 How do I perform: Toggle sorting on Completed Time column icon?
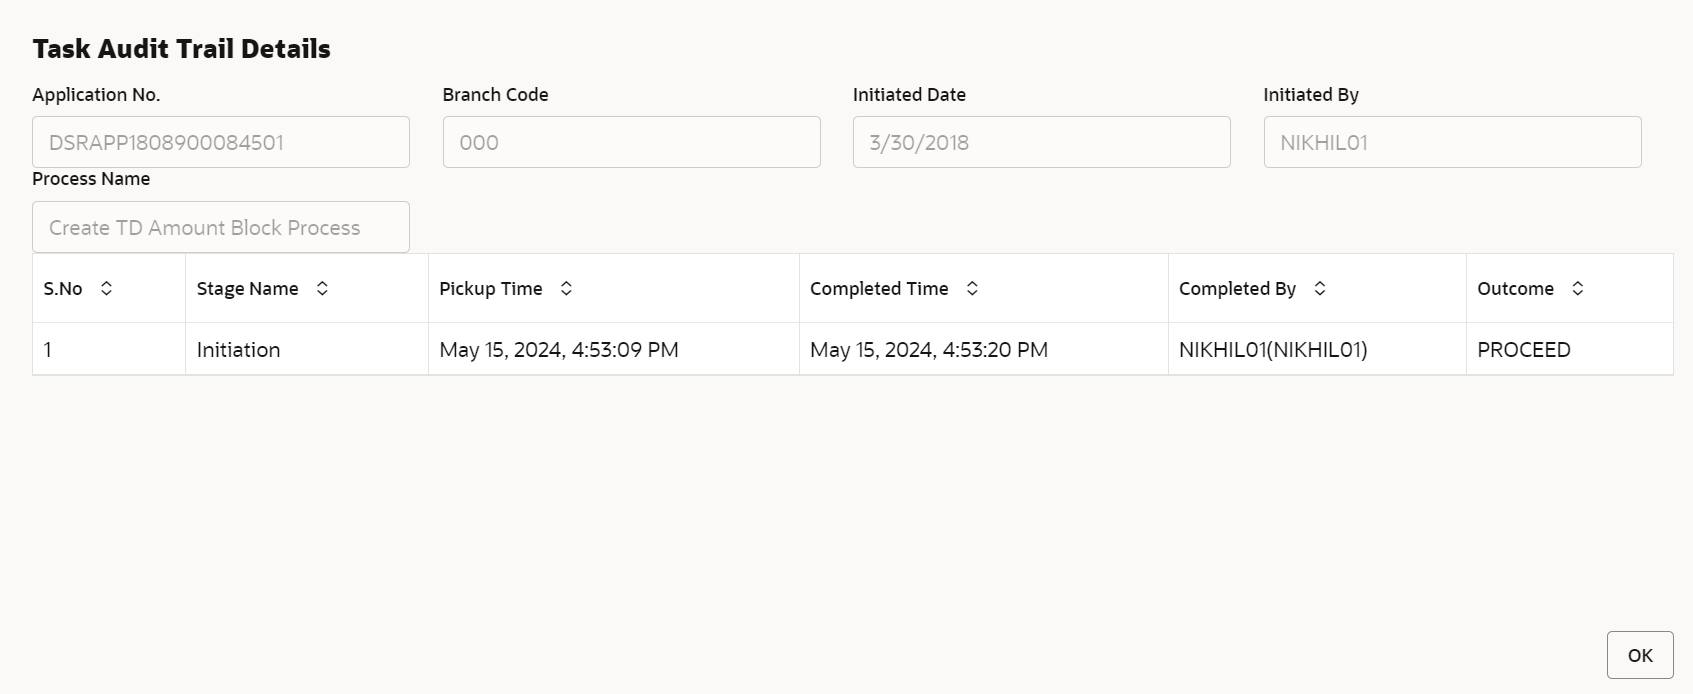(972, 289)
